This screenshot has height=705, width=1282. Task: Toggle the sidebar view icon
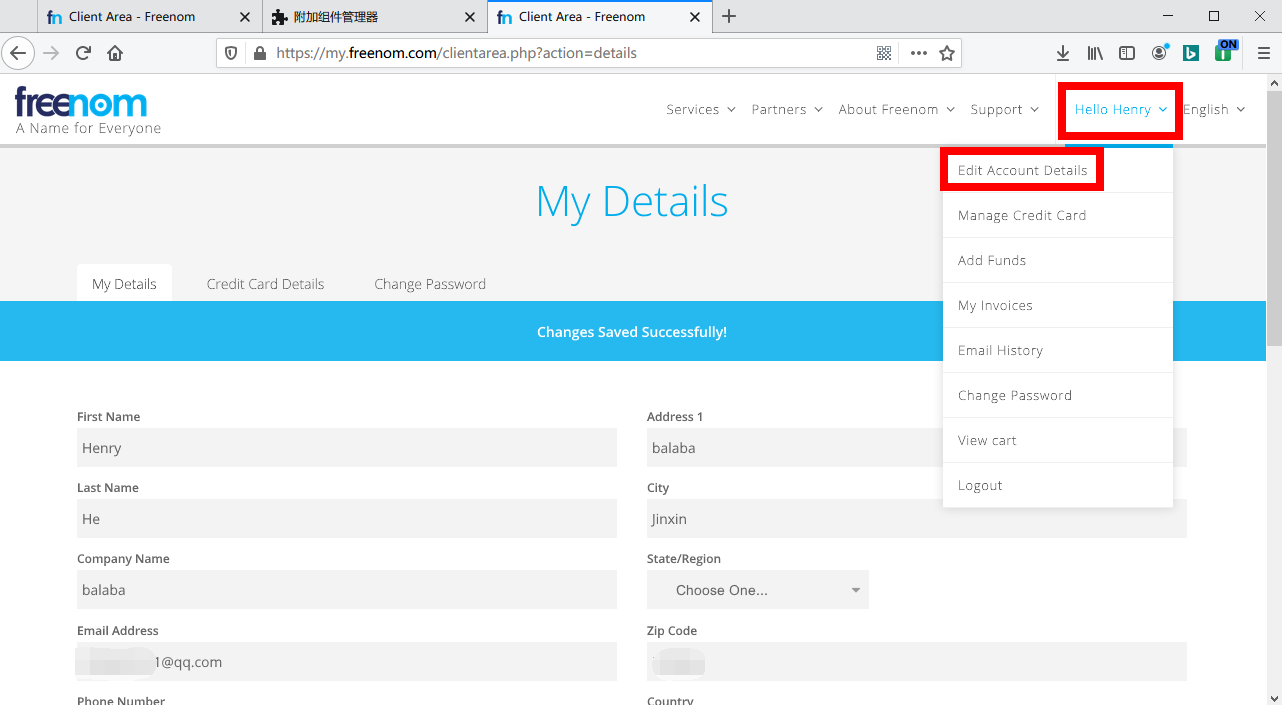point(1127,53)
